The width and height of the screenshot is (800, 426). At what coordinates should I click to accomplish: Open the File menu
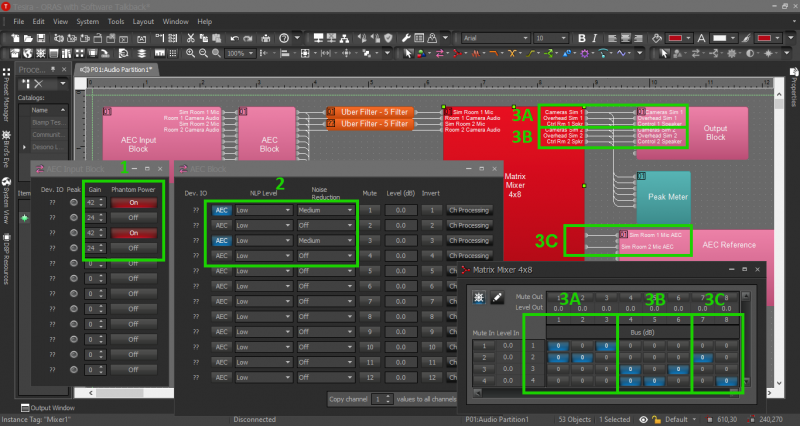pos(19,21)
